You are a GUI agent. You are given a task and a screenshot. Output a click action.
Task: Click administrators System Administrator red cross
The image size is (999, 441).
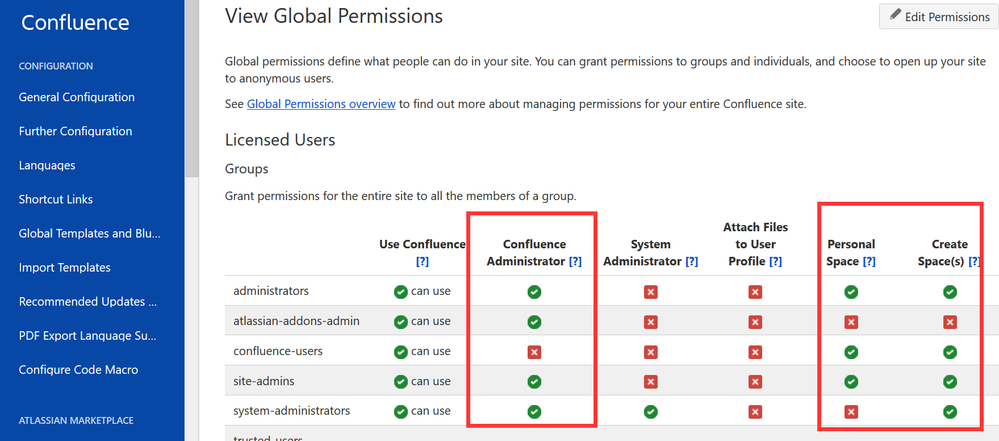tap(650, 292)
